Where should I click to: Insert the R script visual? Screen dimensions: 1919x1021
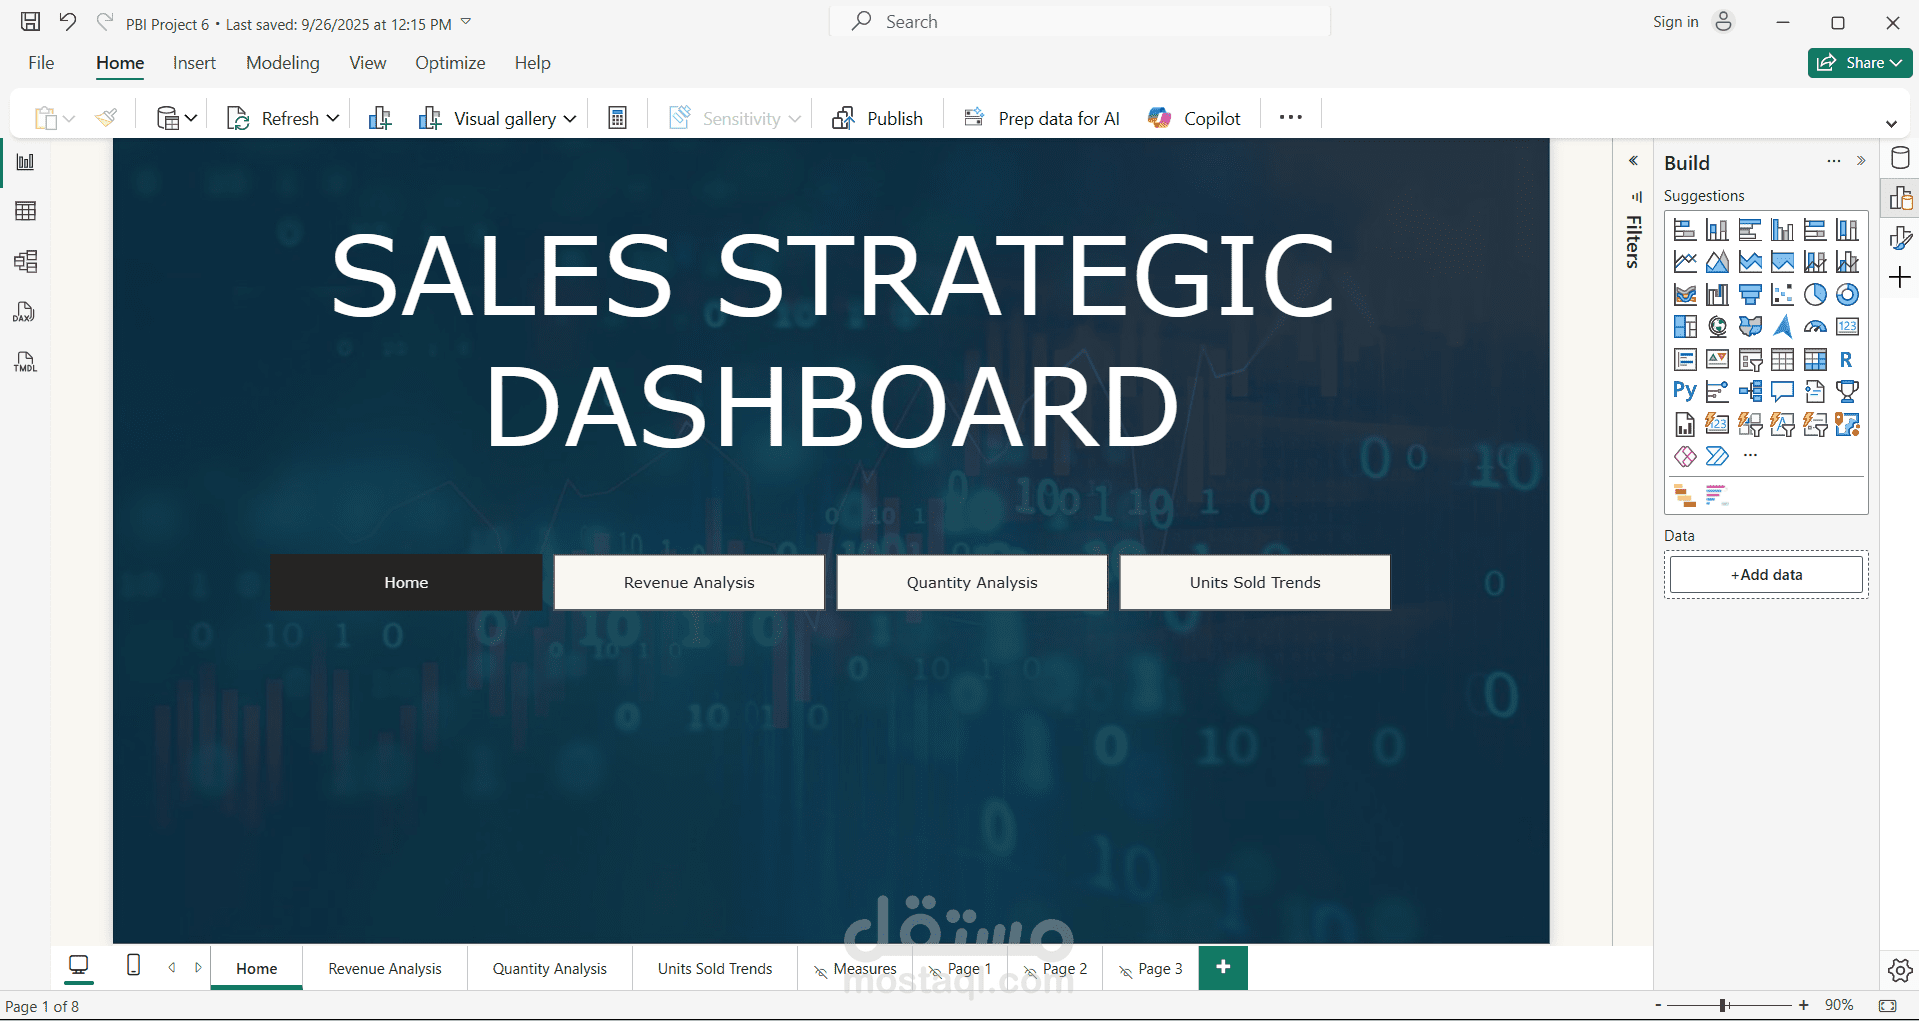(x=1847, y=360)
